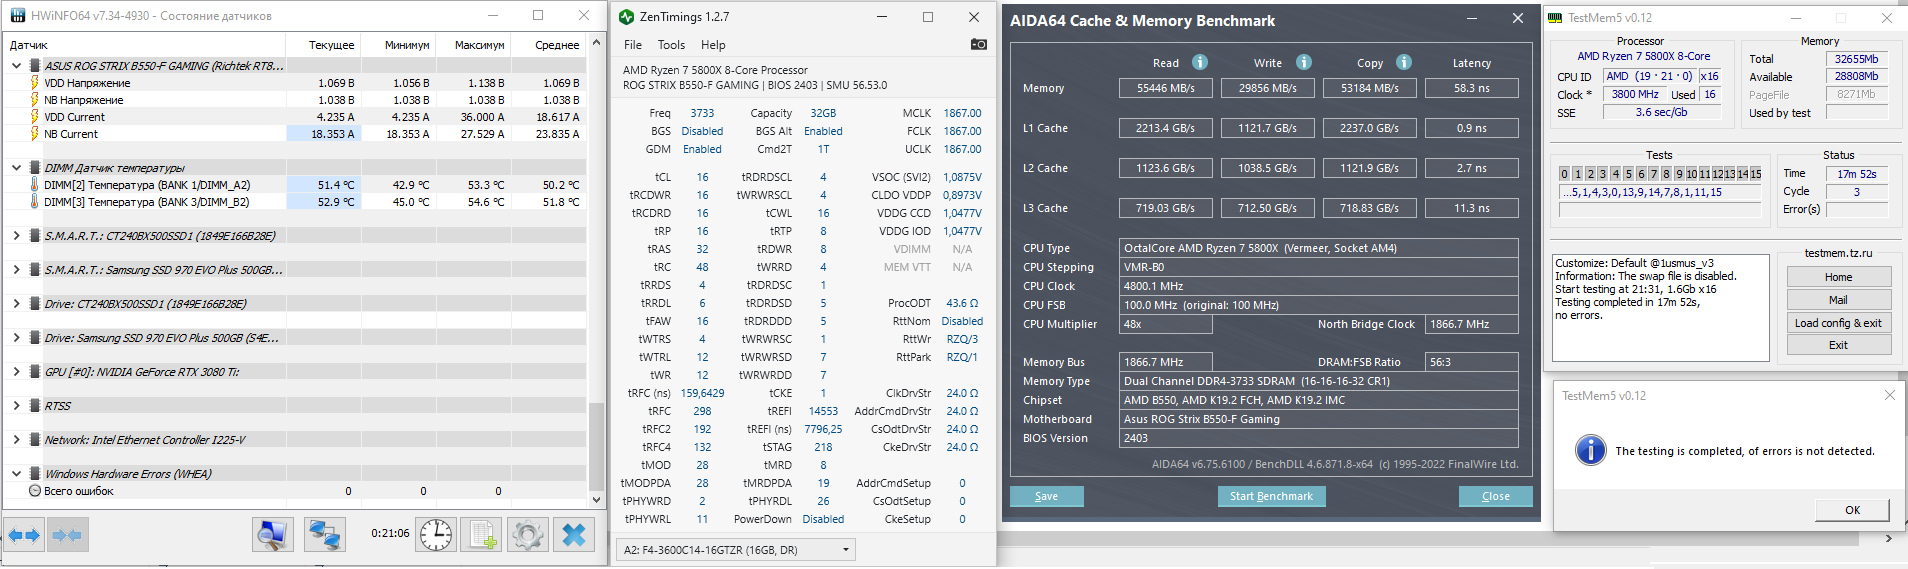
Task: Collapse the DIMM Датчик температуры group
Action: (x=16, y=168)
